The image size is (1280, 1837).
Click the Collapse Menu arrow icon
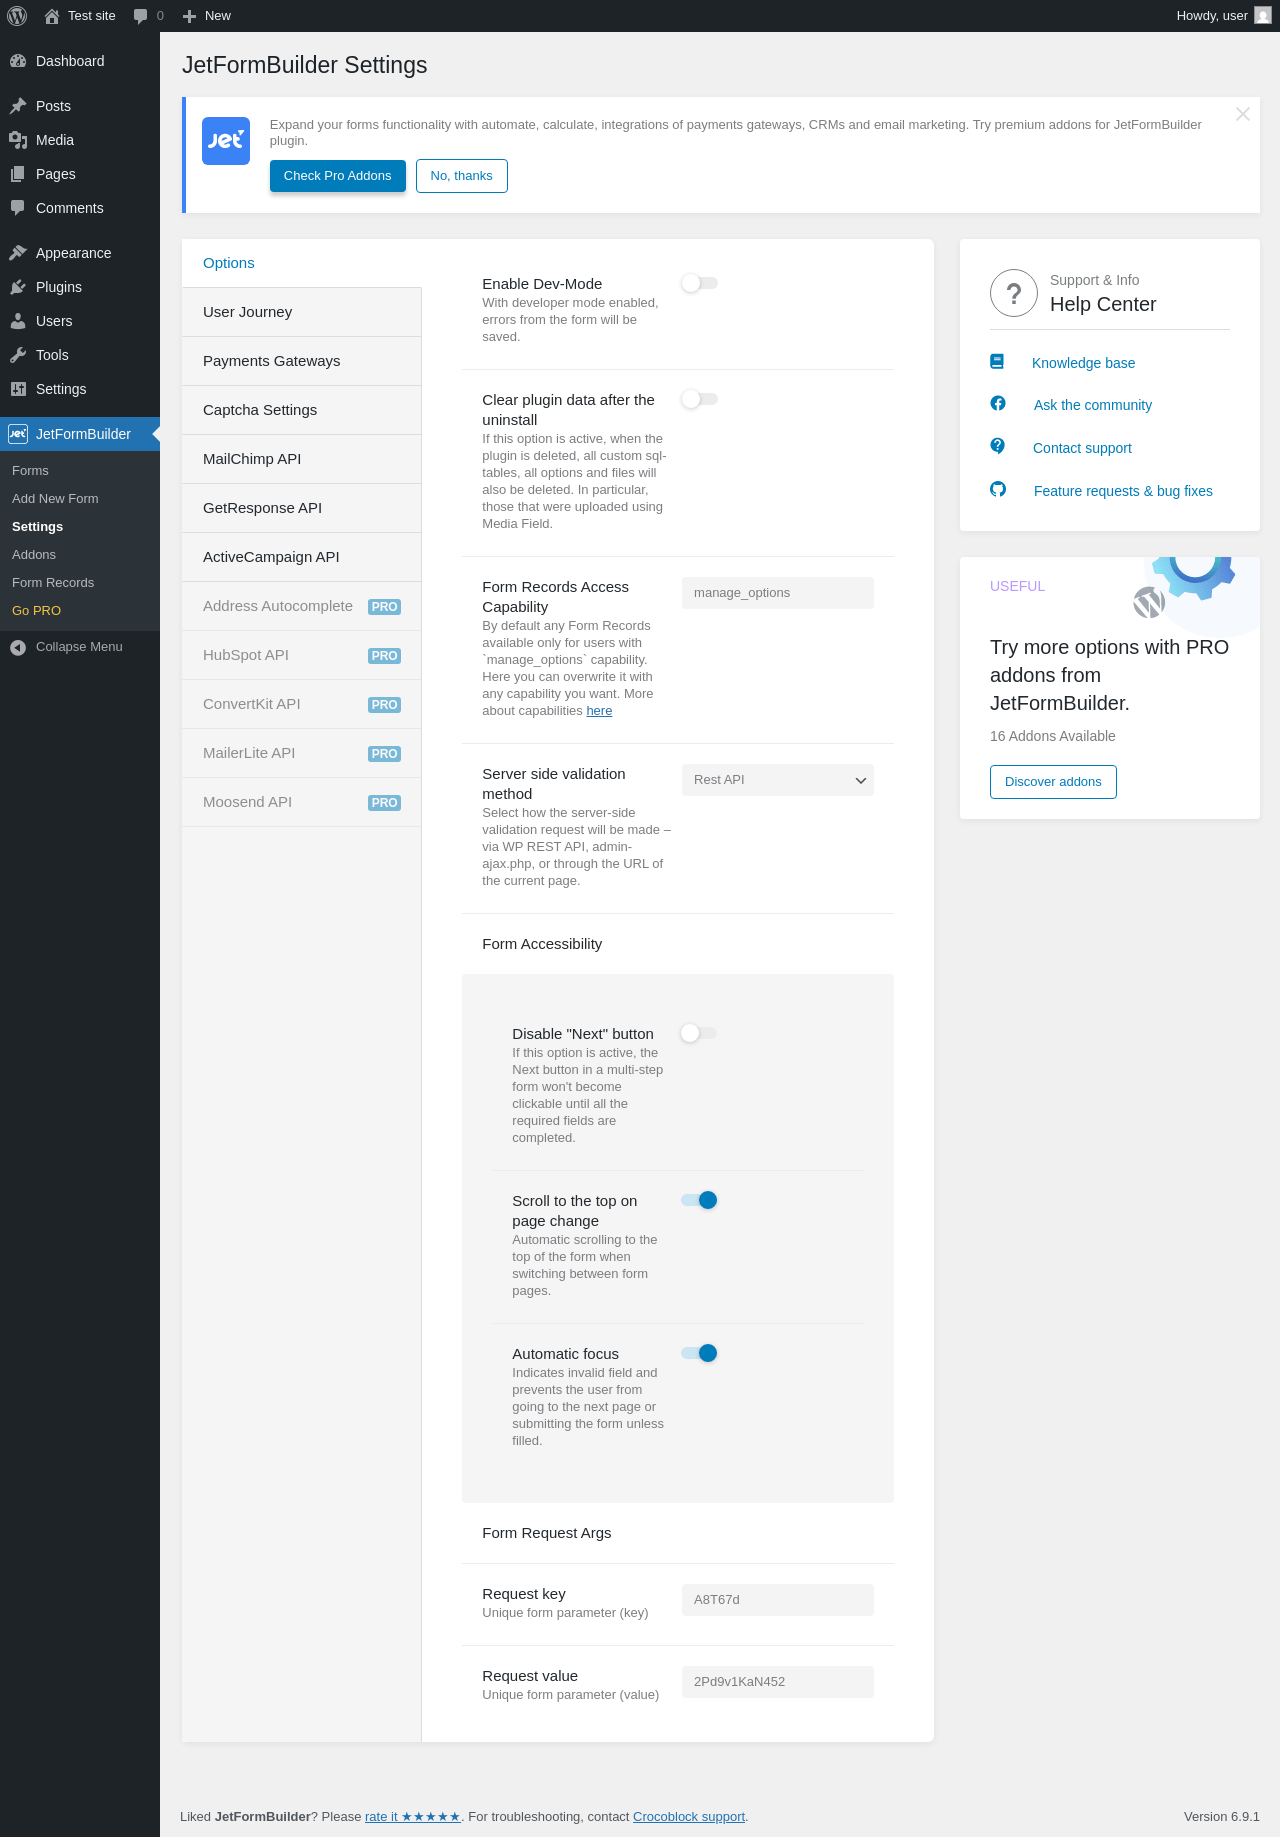[x=18, y=647]
